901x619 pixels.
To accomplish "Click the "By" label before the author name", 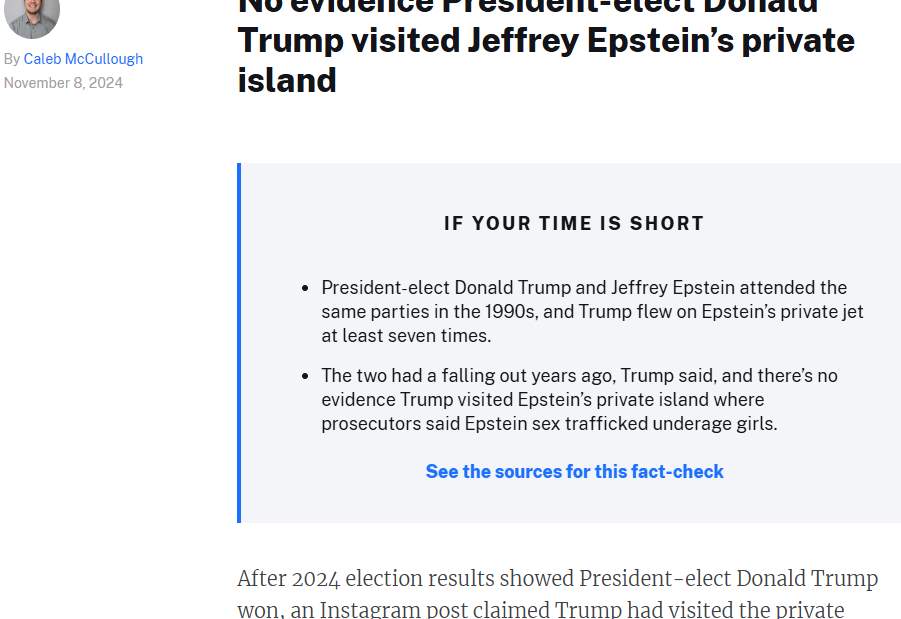I will click(x=11, y=59).
